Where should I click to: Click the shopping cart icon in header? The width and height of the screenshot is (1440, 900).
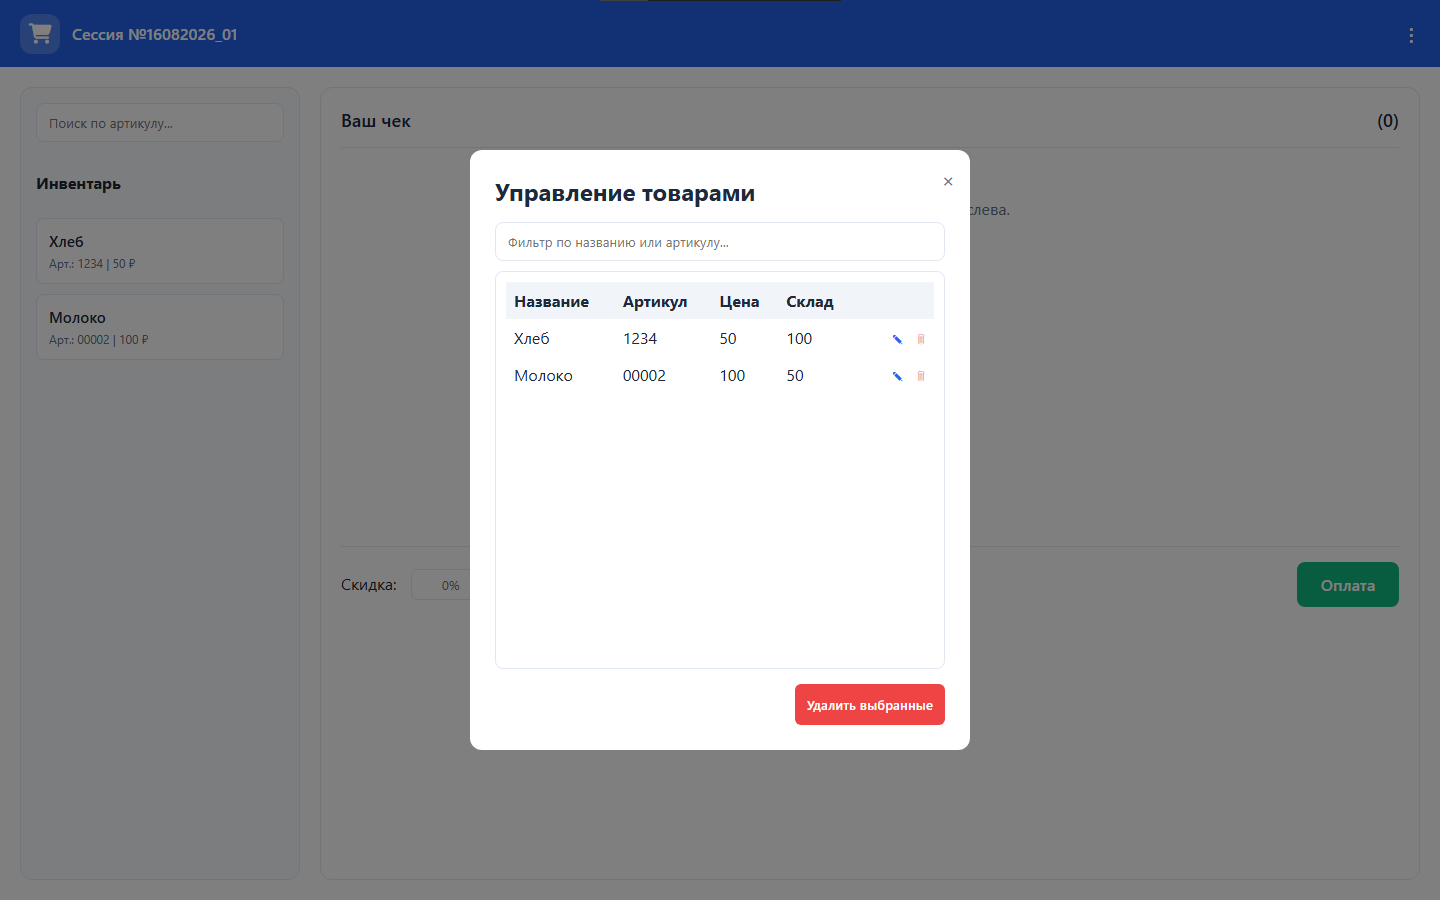(40, 34)
